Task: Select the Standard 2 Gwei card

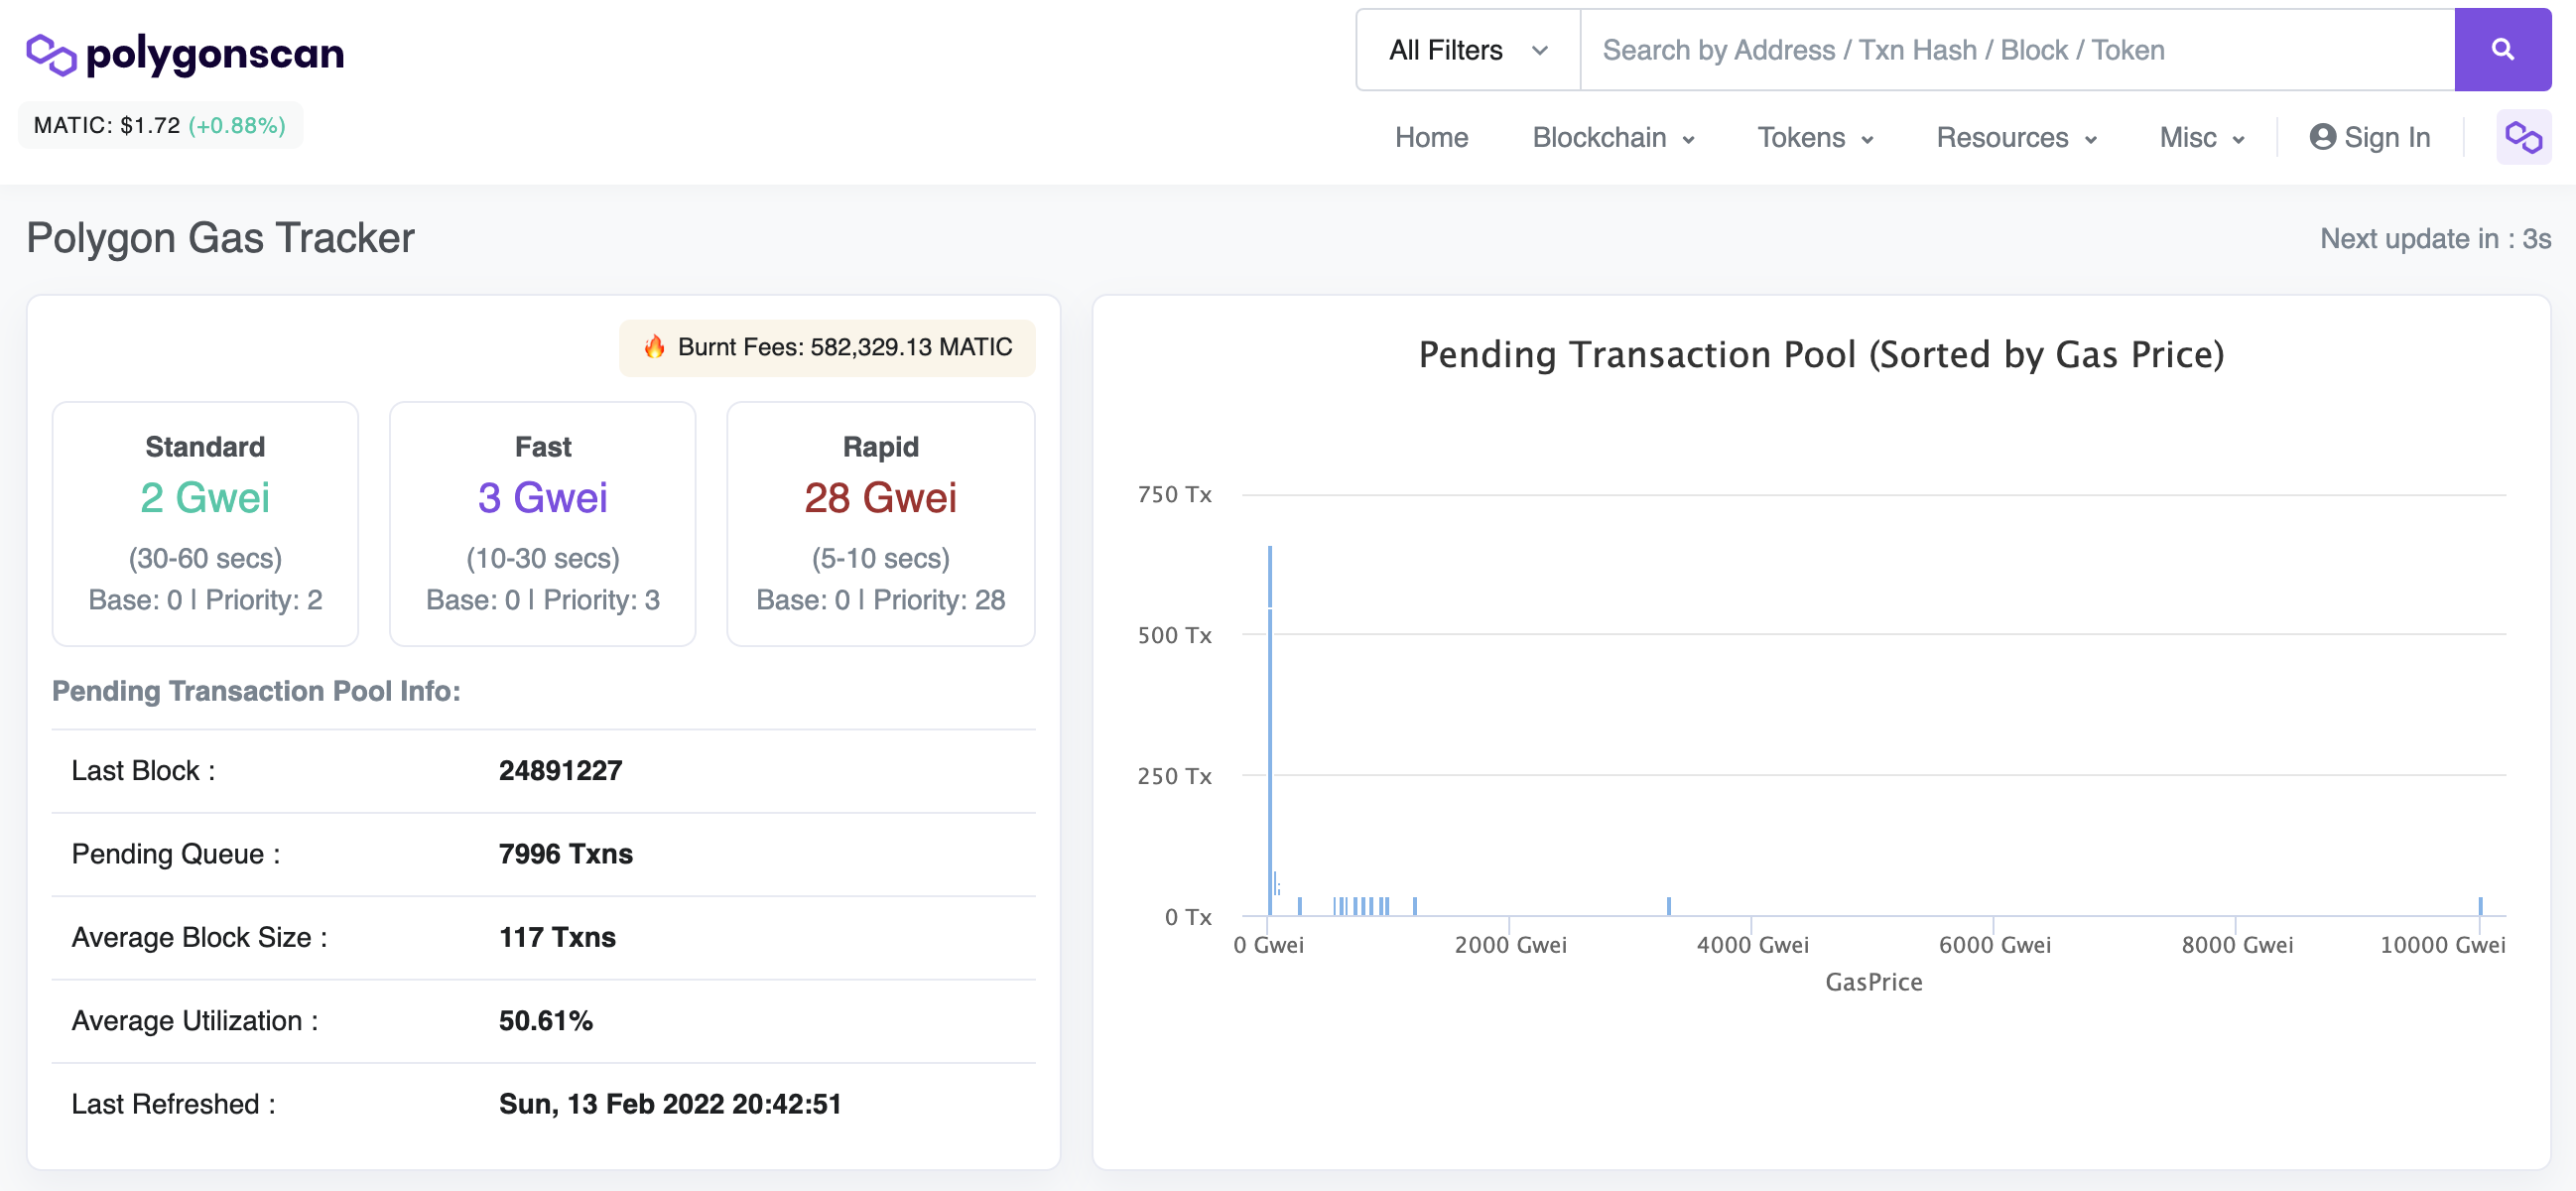Action: [205, 524]
